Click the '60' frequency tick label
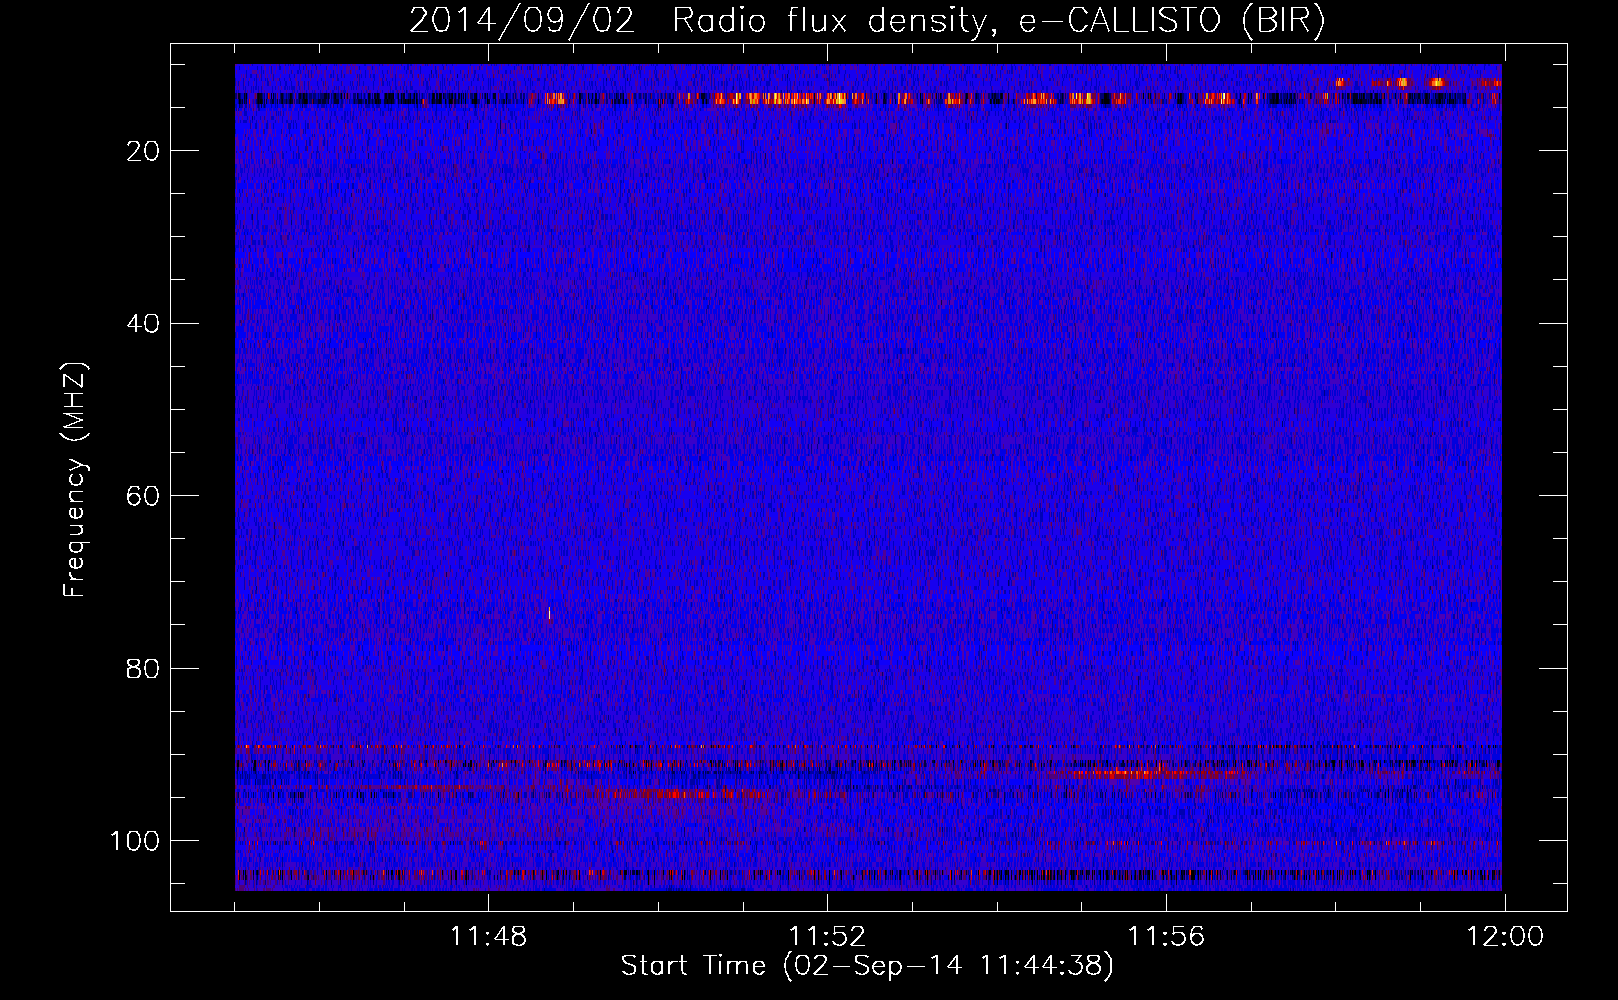 tap(144, 496)
